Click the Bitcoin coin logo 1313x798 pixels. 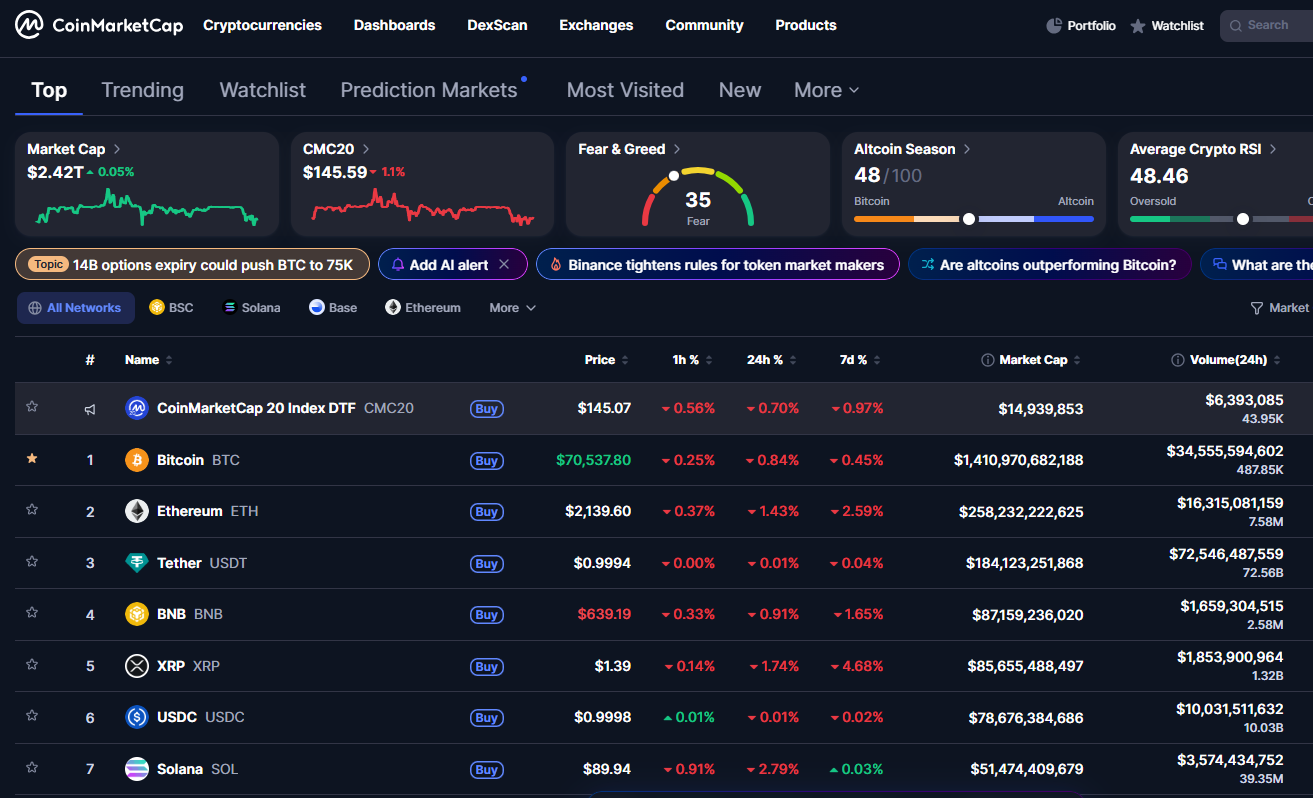136,459
